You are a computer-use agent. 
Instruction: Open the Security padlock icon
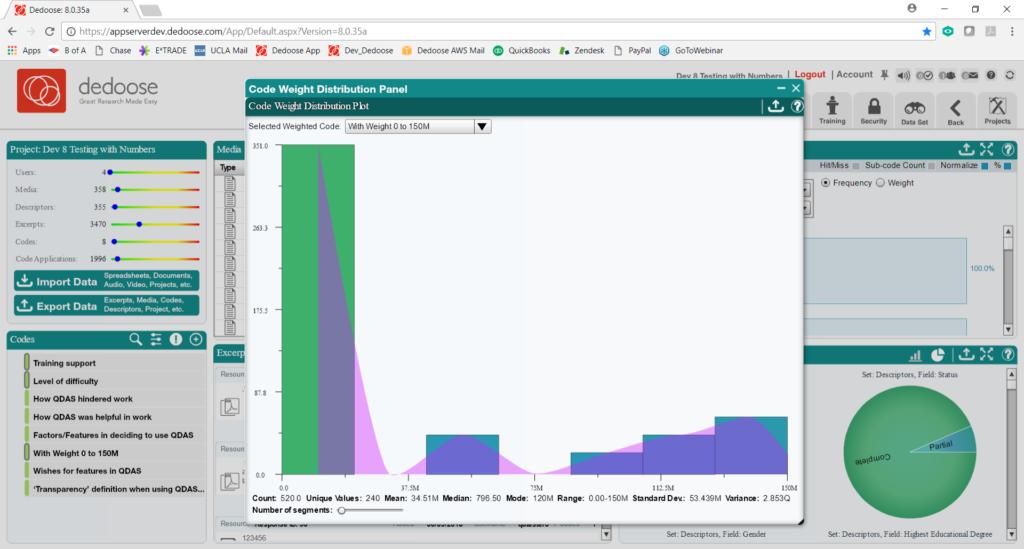click(x=874, y=110)
